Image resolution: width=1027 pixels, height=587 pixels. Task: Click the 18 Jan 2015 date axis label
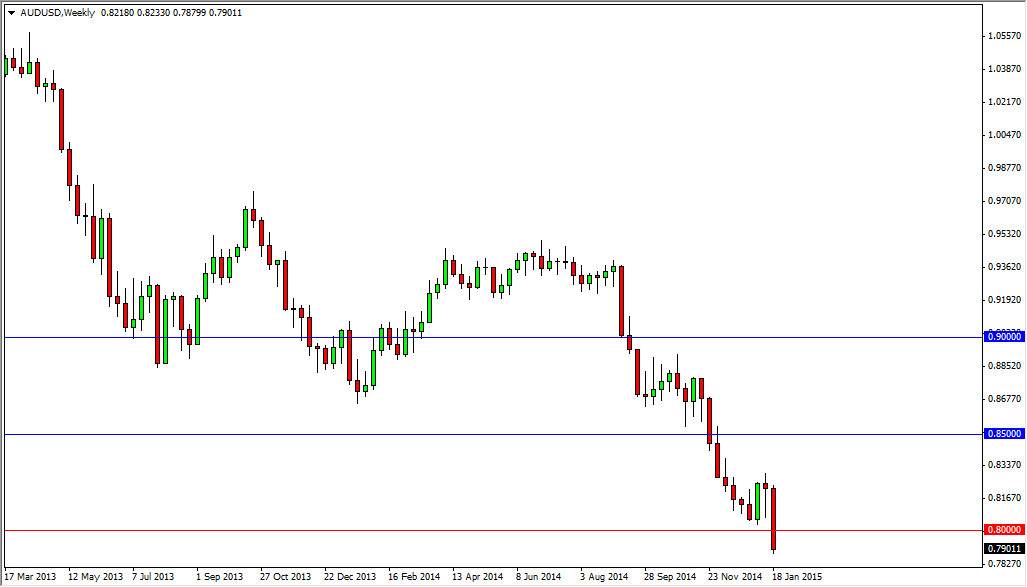(x=799, y=577)
